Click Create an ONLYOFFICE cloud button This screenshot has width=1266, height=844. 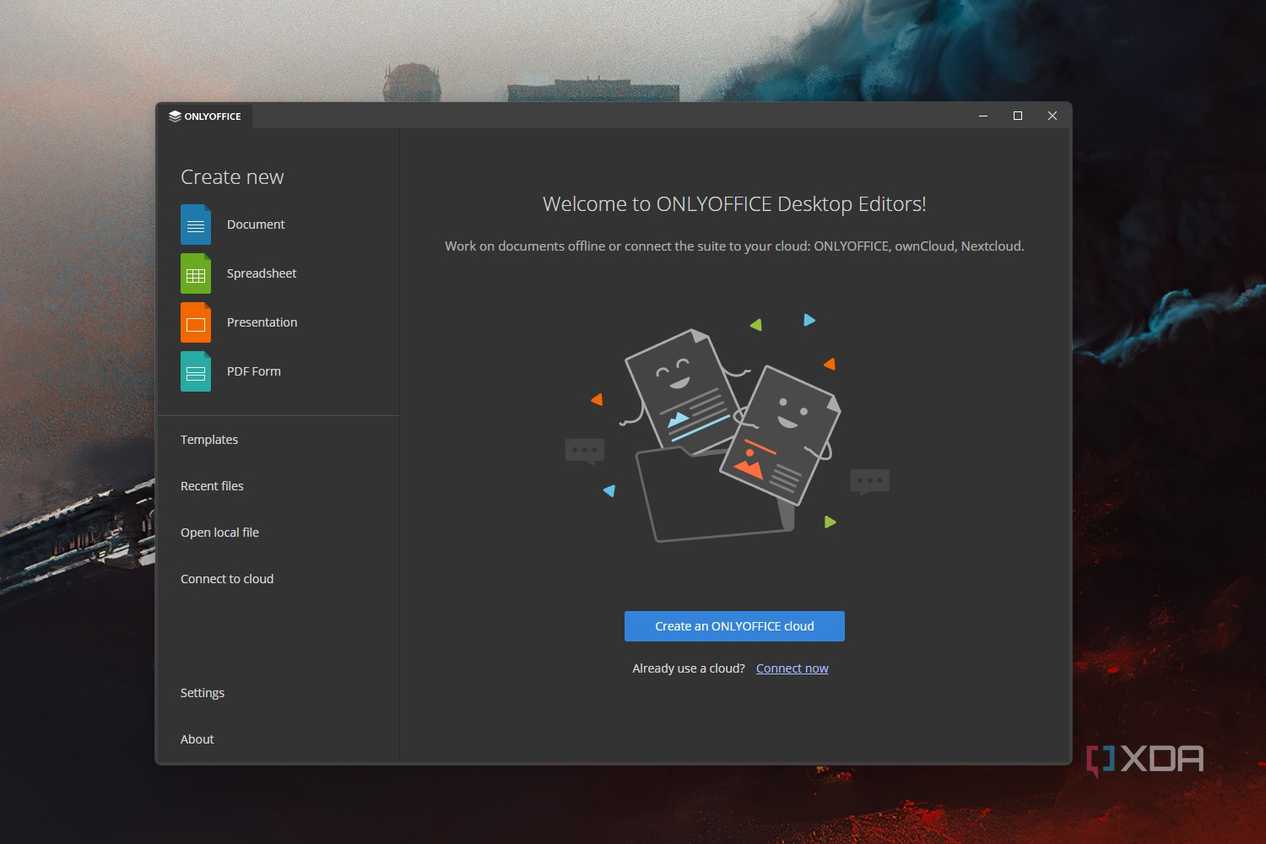tap(734, 626)
